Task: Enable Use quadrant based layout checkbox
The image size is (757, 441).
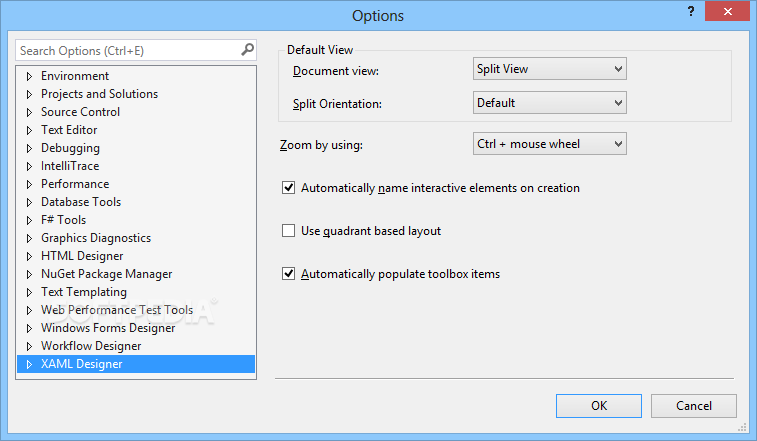Action: [x=288, y=230]
